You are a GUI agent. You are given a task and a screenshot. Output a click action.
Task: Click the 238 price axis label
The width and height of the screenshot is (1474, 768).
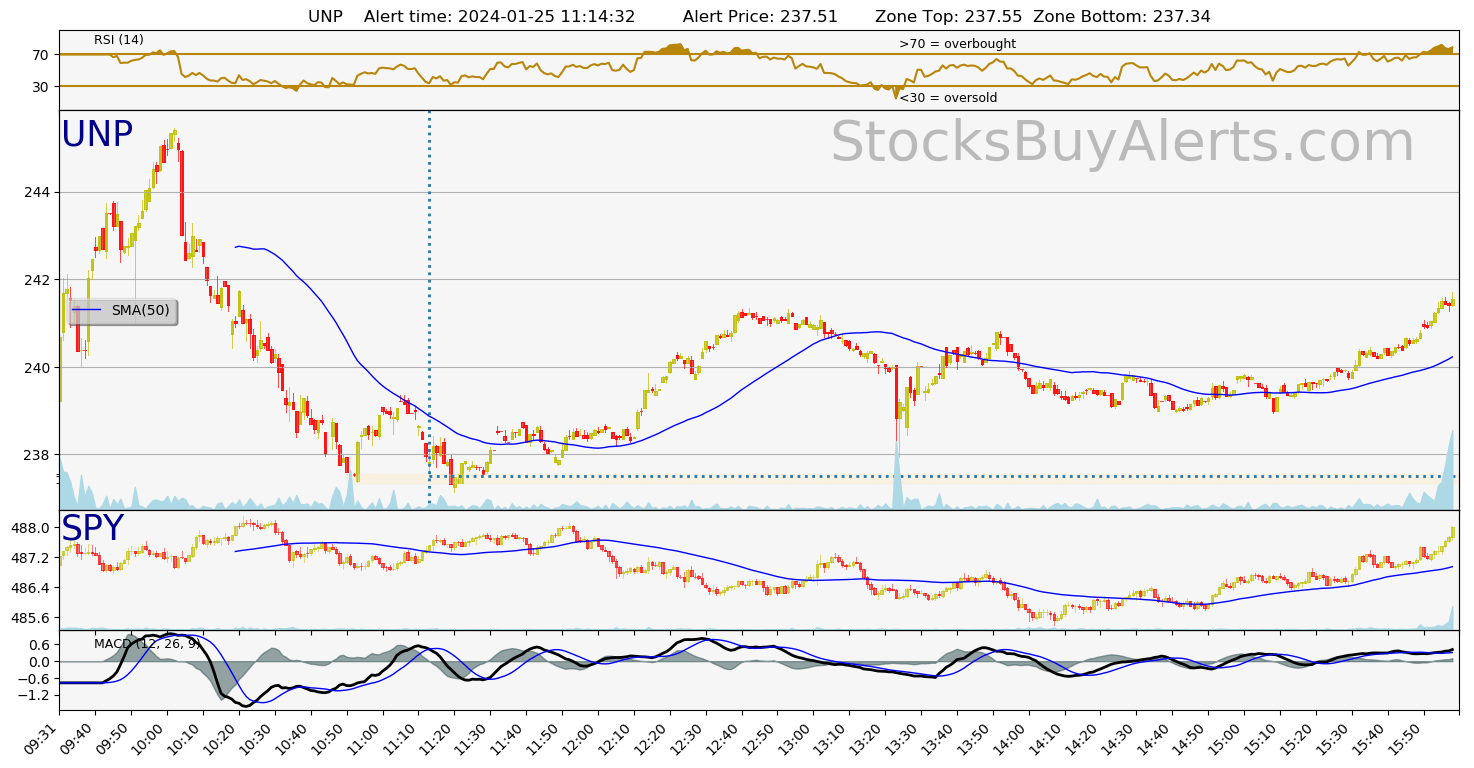pos(37,455)
